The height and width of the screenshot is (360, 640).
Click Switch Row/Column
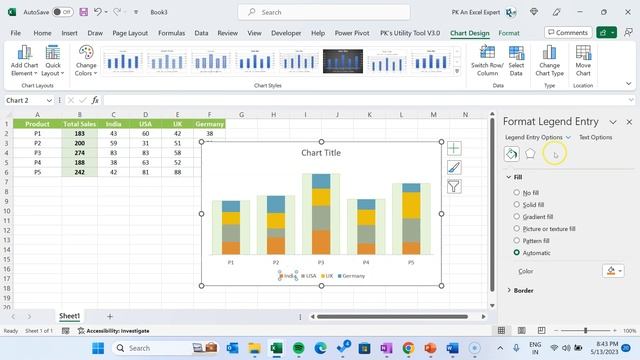[487, 61]
